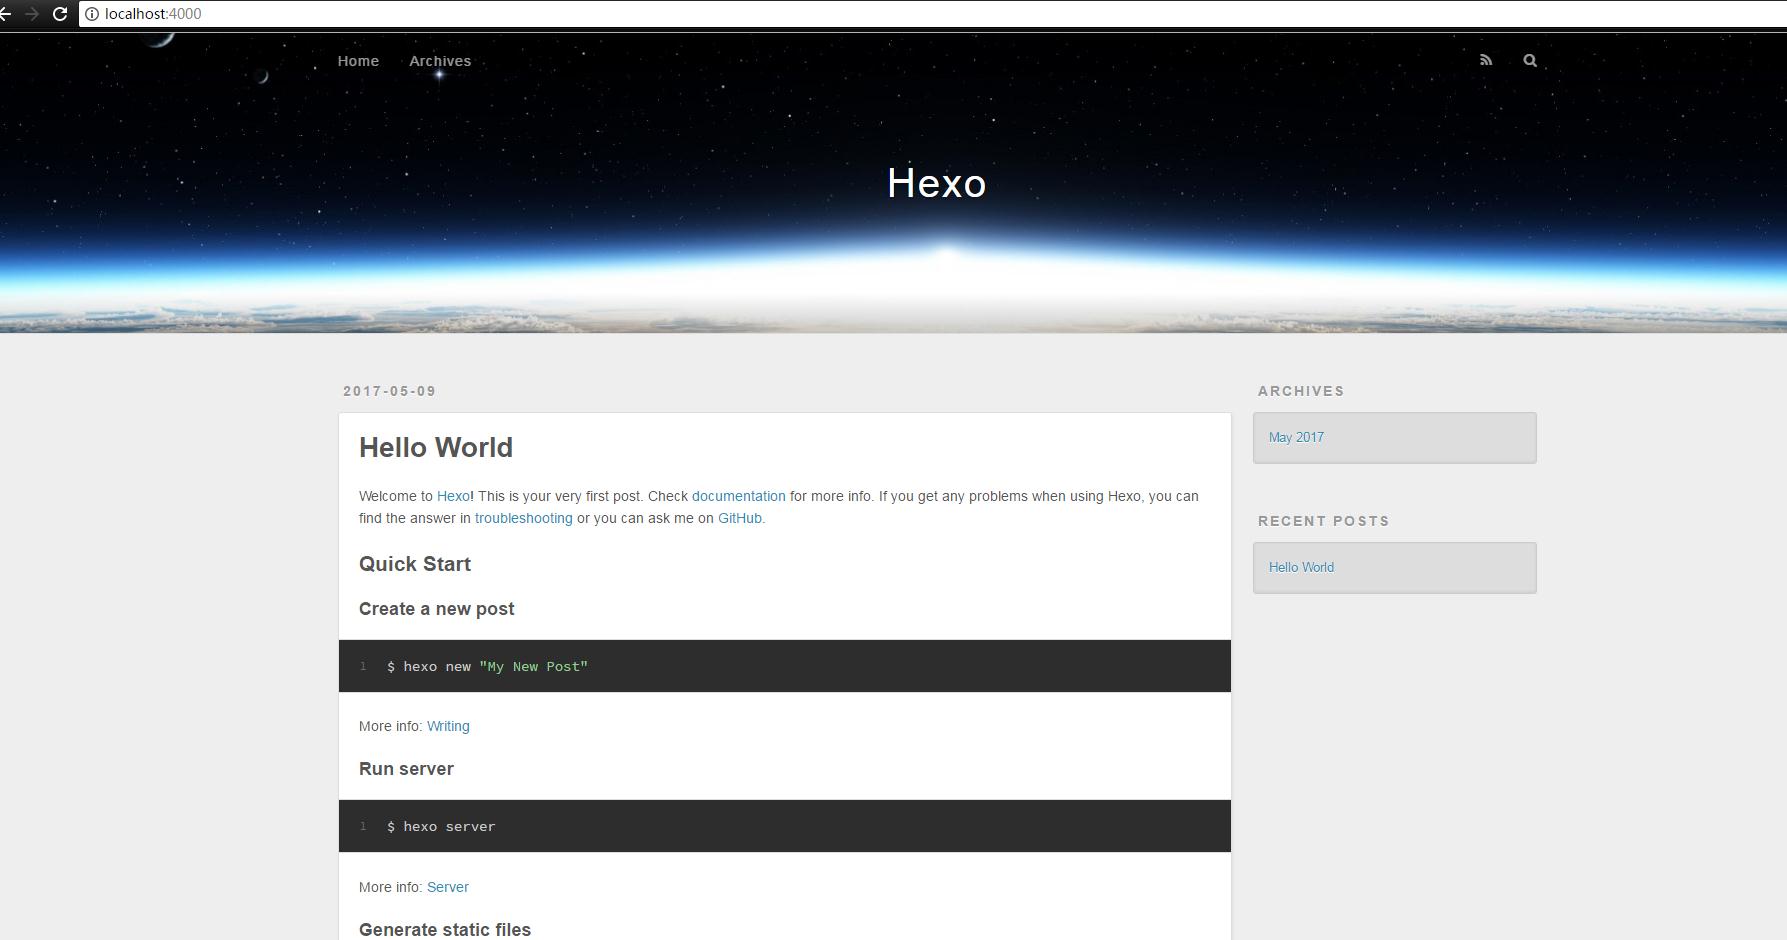This screenshot has width=1787, height=940.
Task: Click the Quick Start heading
Action: pos(415,564)
